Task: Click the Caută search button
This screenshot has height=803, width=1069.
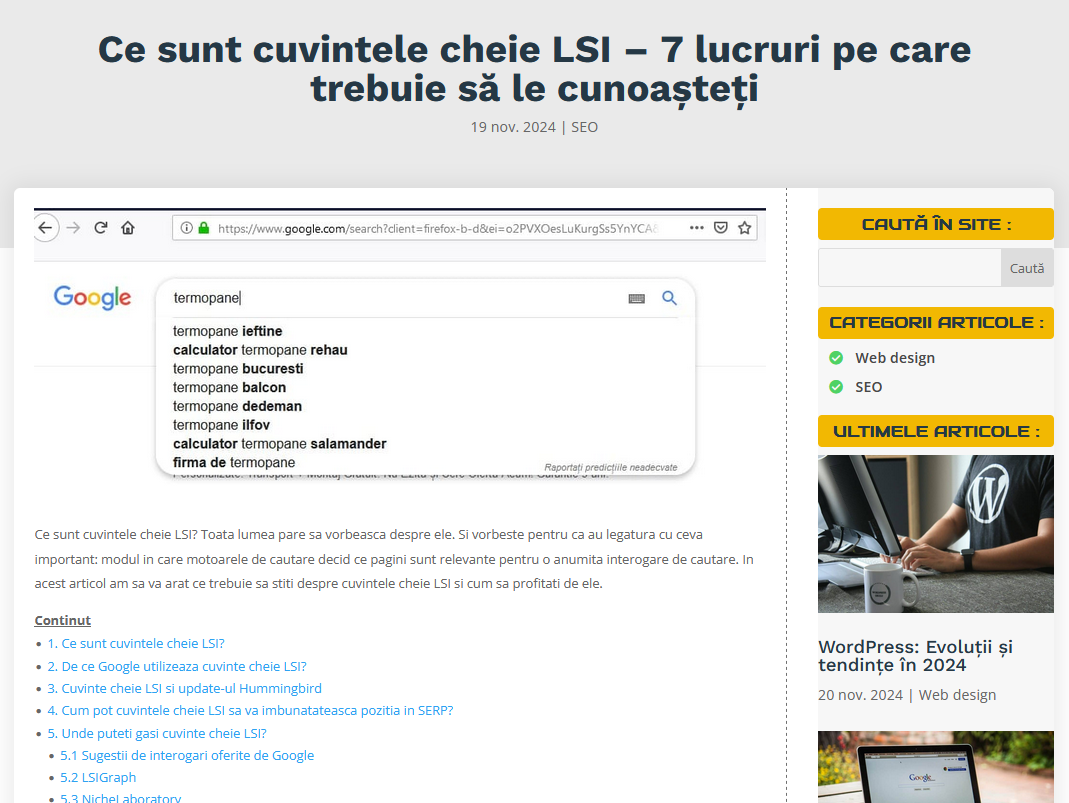Action: click(x=1026, y=268)
